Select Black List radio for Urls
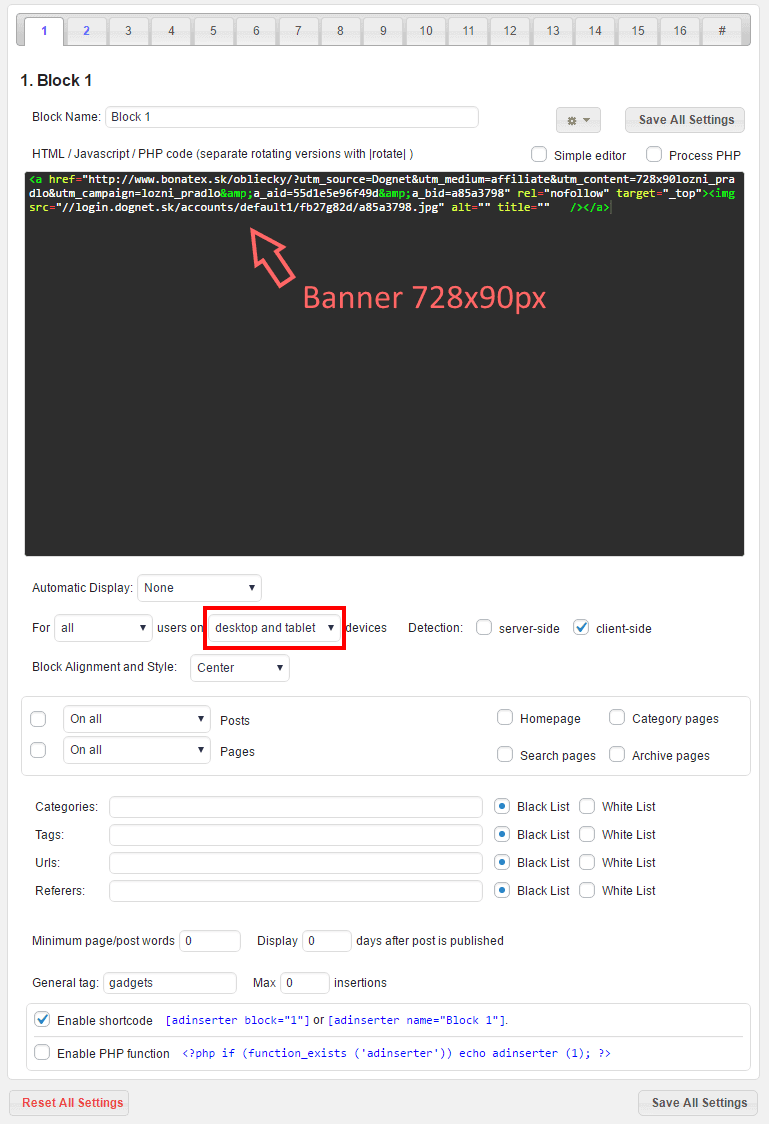This screenshot has width=769, height=1124. click(x=502, y=863)
